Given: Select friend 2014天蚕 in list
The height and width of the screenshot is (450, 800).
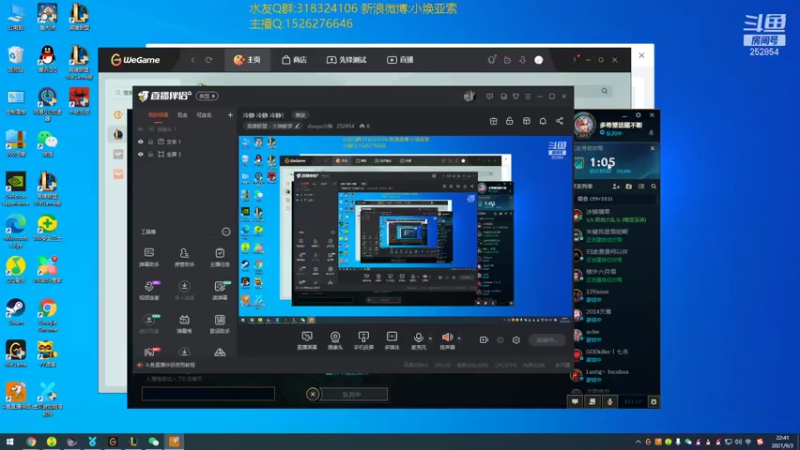Looking at the screenshot, I should (616, 315).
